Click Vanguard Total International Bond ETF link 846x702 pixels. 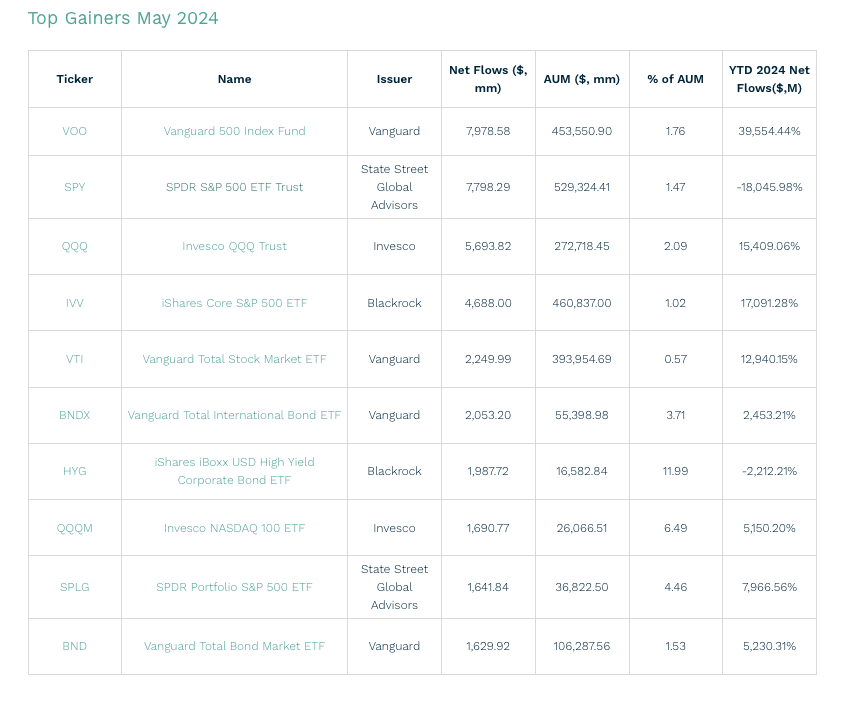(x=234, y=415)
